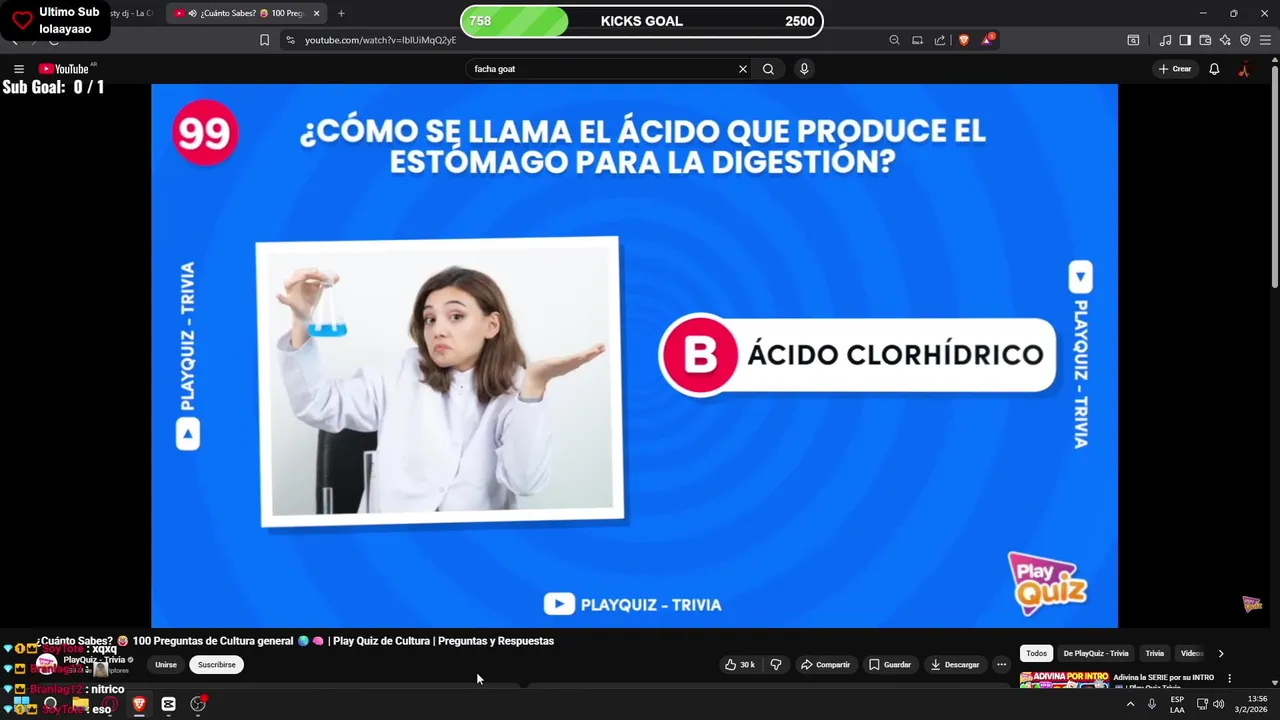Save the video with Guardar
The width and height of the screenshot is (1280, 720).
[890, 665]
